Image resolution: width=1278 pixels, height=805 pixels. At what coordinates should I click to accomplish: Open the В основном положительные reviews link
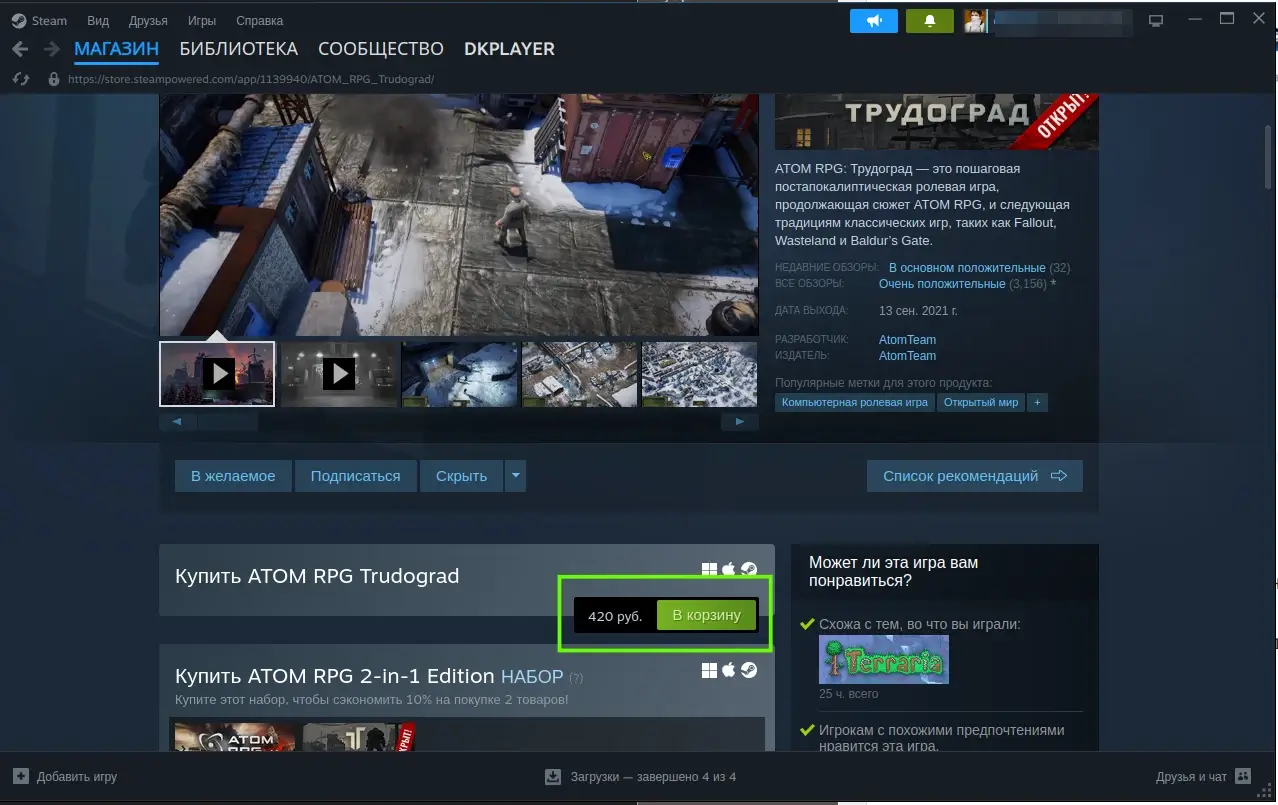(x=967, y=268)
